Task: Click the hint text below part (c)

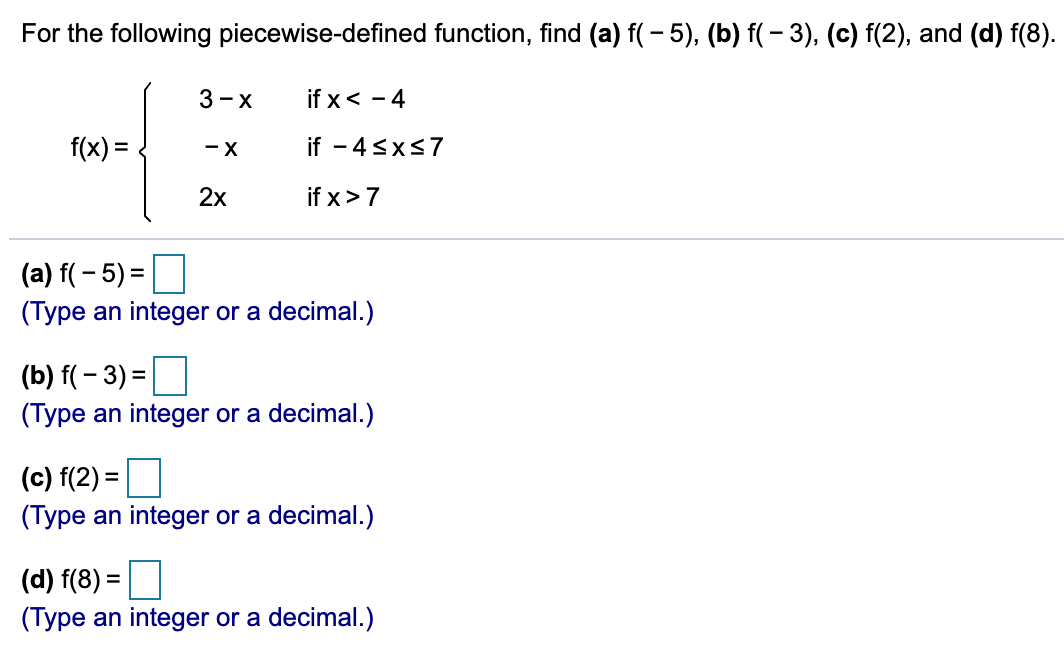Action: 195,515
